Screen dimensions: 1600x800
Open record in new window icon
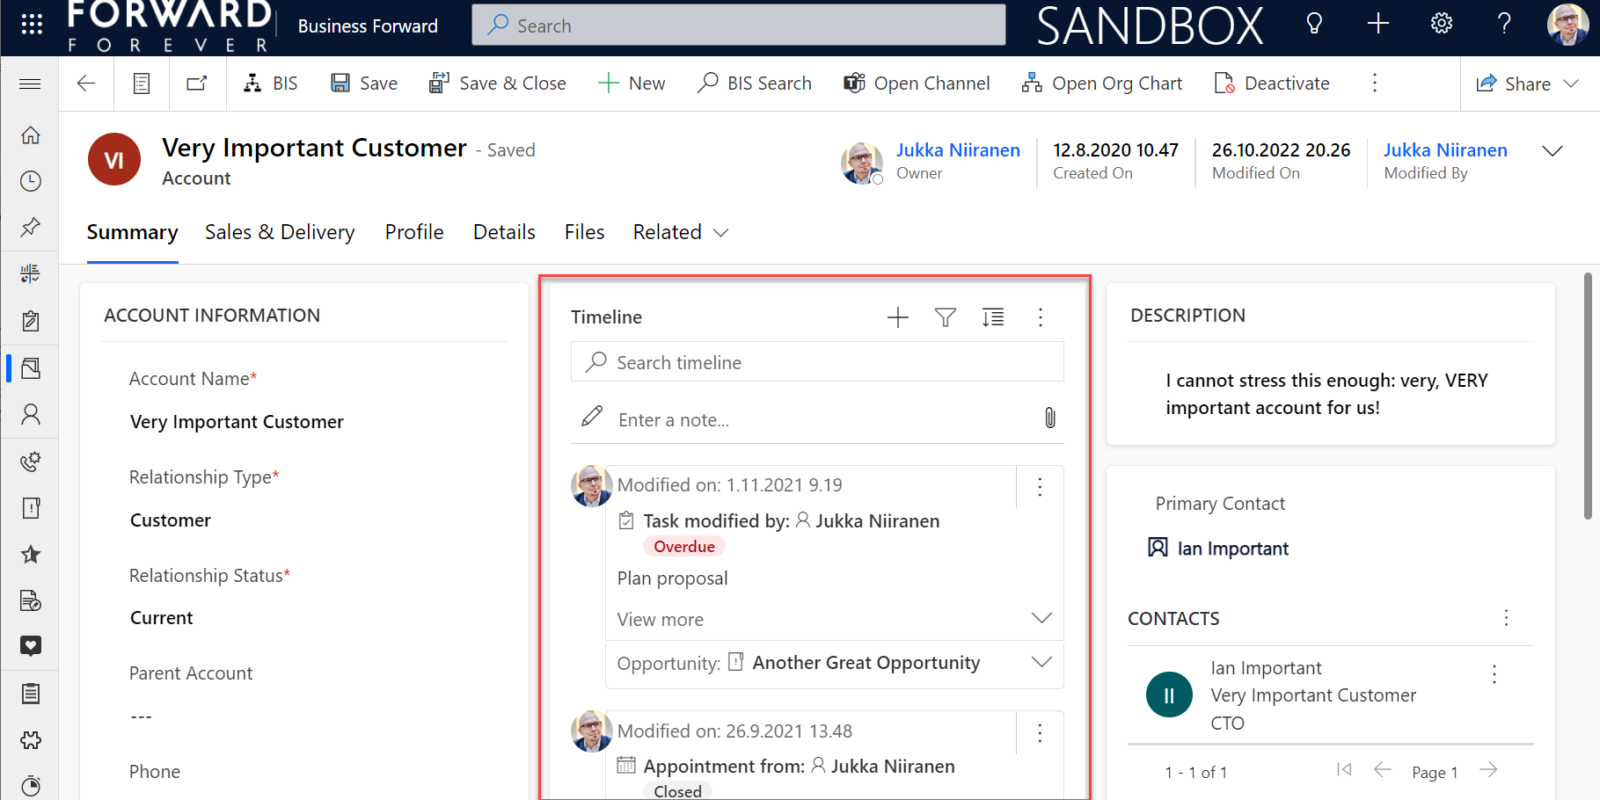tap(197, 84)
